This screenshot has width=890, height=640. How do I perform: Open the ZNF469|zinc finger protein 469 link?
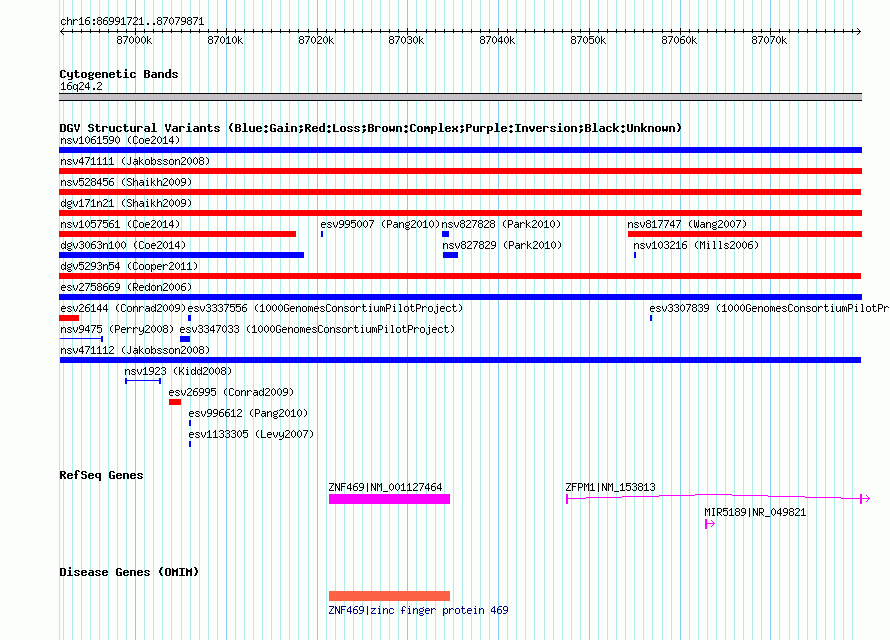tap(418, 610)
